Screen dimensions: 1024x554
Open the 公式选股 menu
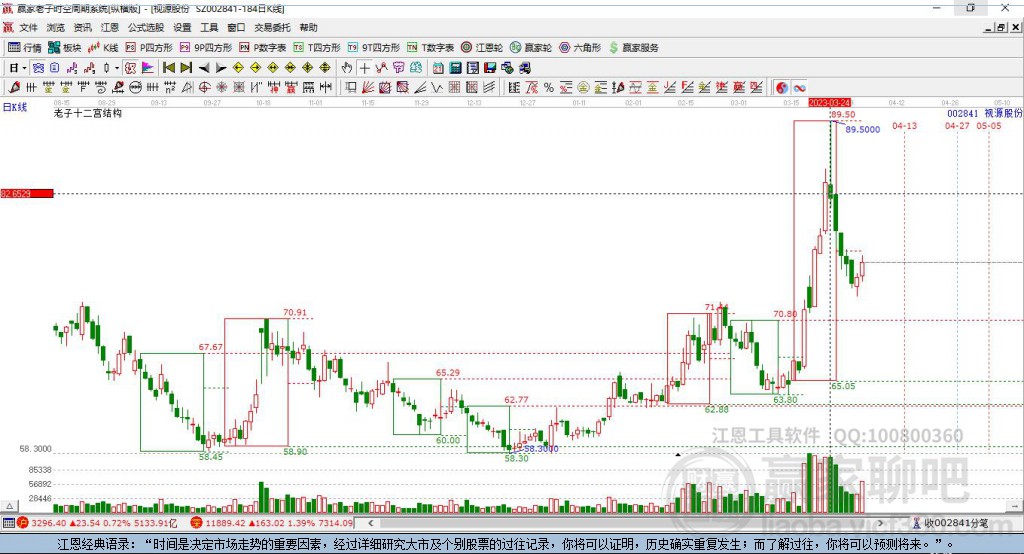pyautogui.click(x=146, y=27)
